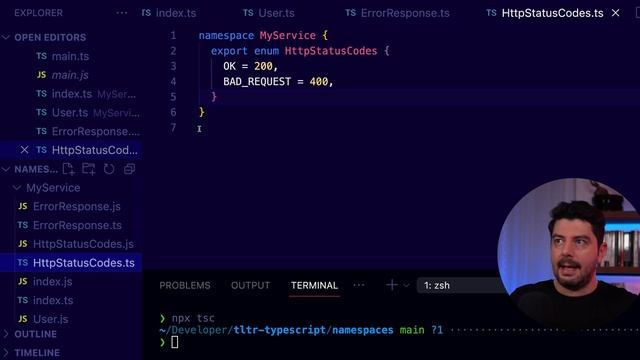Select HttpStatusCod... entry in Open Editors
Image resolution: width=640 pixels, height=360 pixels.
[x=70, y=150]
